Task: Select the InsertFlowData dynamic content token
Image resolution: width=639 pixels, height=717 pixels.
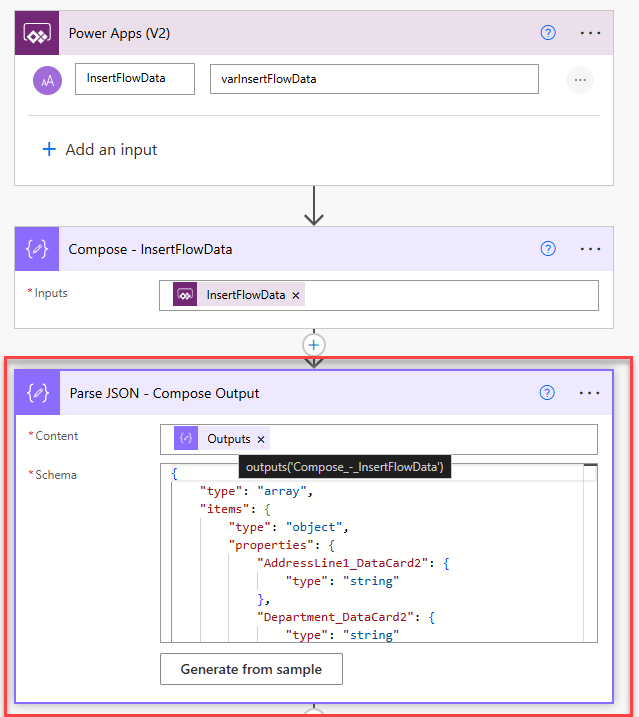Action: pyautogui.click(x=244, y=295)
